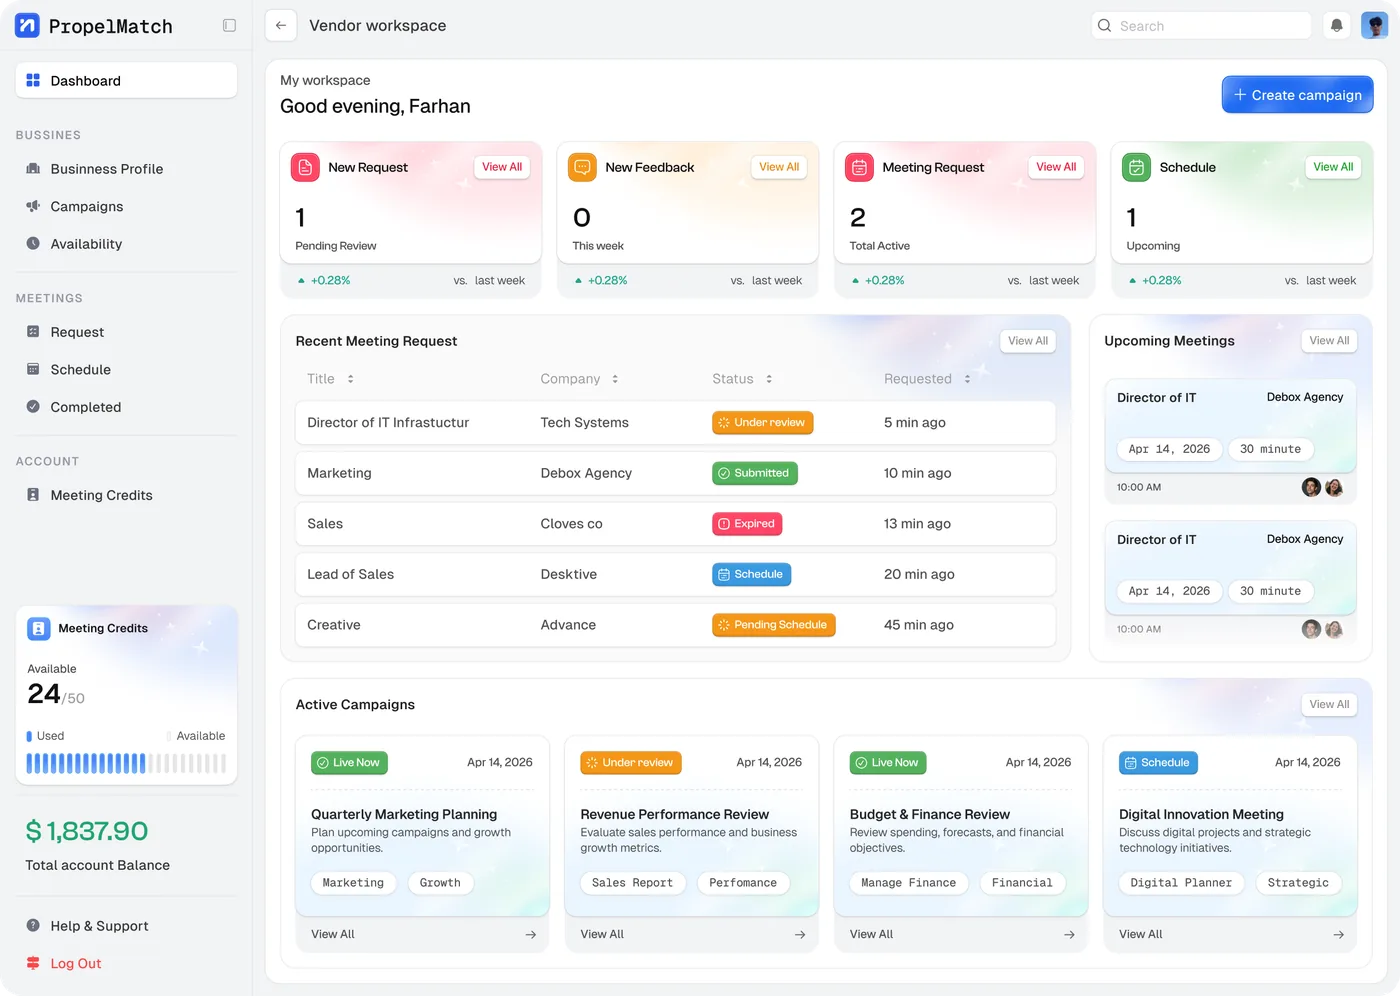Click the PropelMatch logo icon

click(27, 26)
